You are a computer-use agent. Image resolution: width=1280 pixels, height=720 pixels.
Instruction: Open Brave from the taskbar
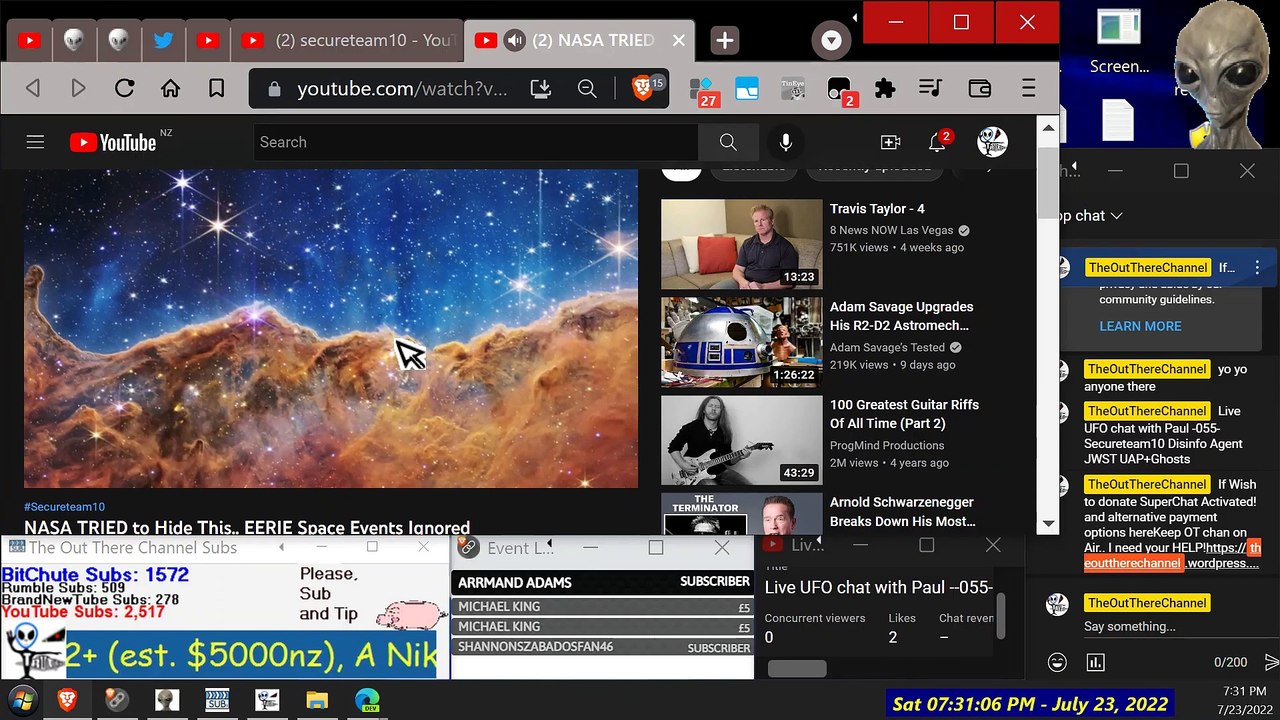pos(67,700)
